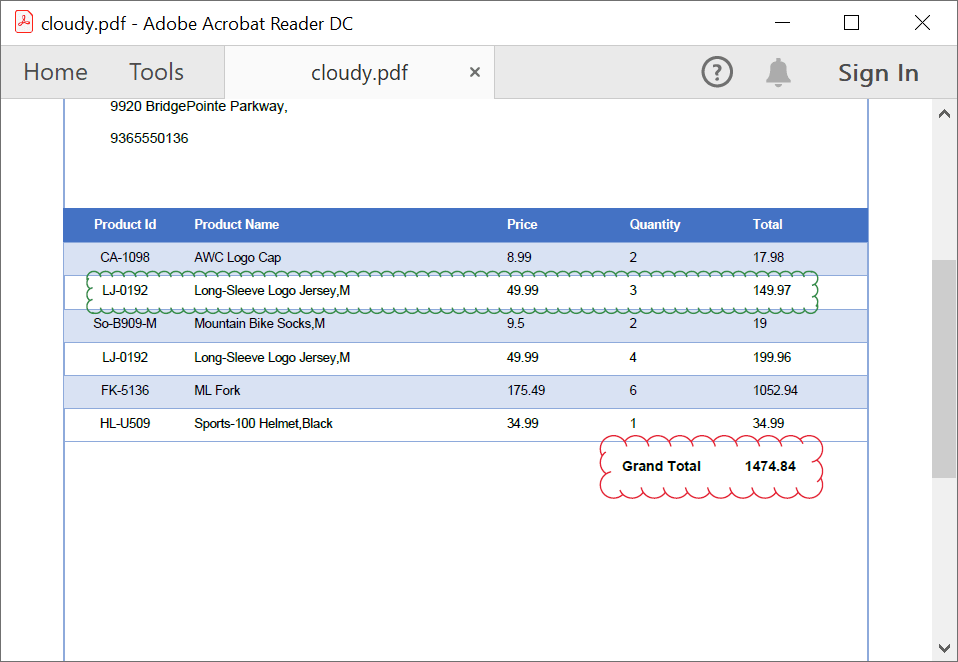
Task: Click the Product Name column header
Action: pos(236,224)
